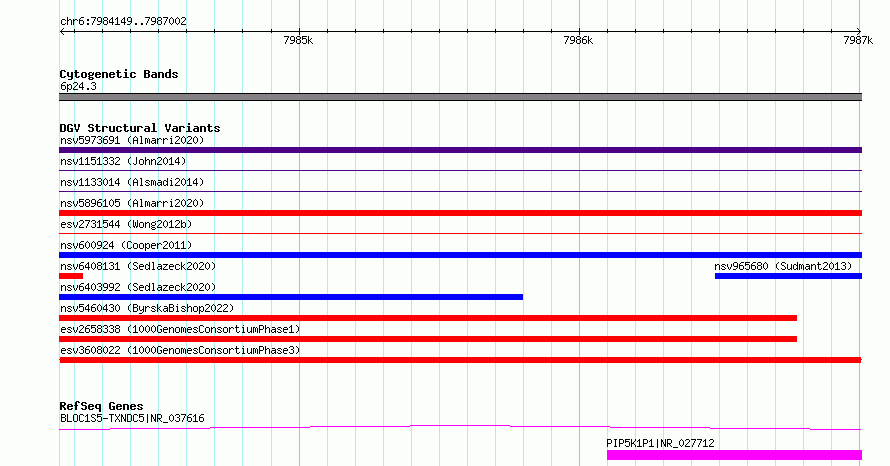Image resolution: width=890 pixels, height=466 pixels.
Task: Select the blue nsv6403992 variant bar
Action: point(291,297)
